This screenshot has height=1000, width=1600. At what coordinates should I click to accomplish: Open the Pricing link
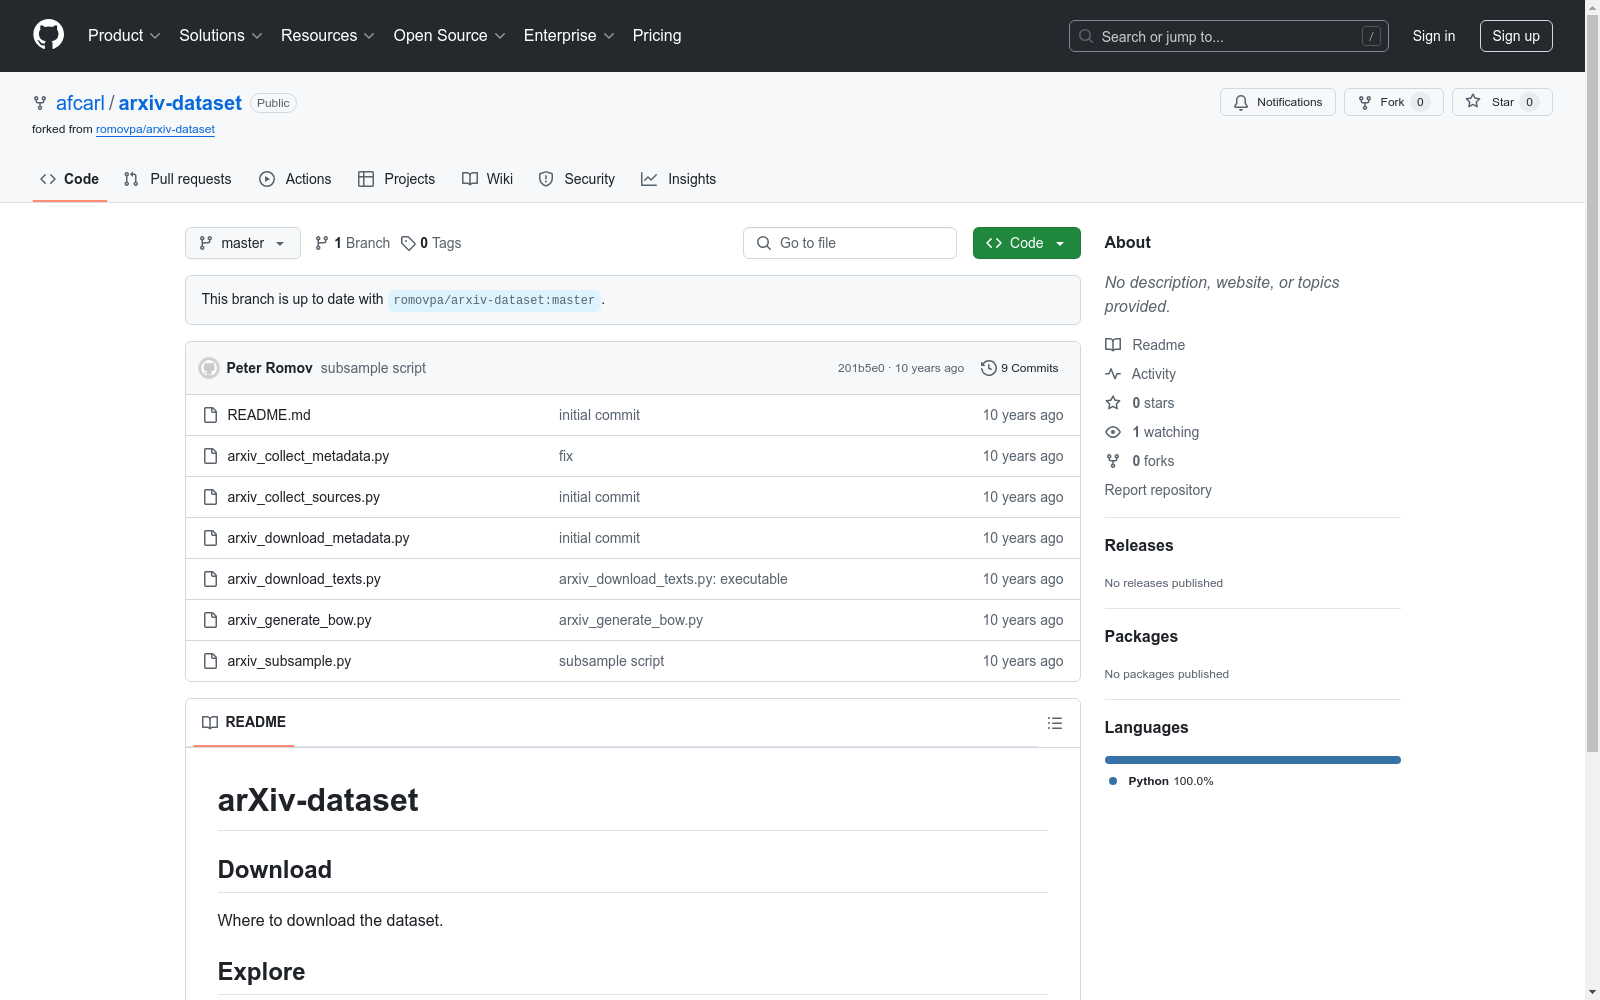click(x=657, y=36)
